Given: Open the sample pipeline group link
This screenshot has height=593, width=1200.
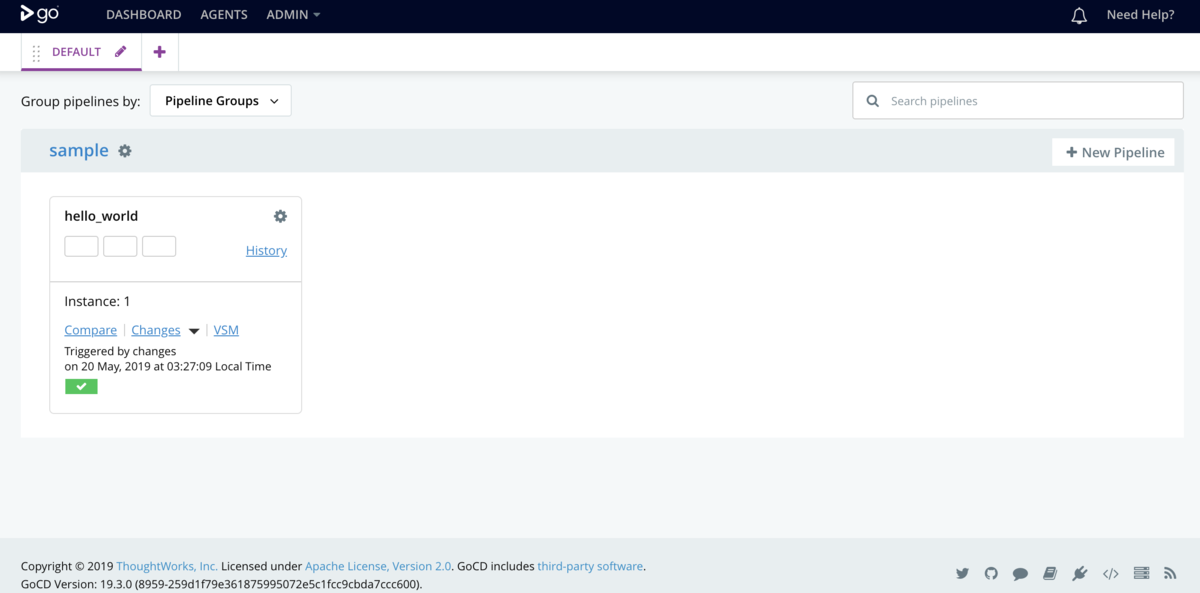Looking at the screenshot, I should [79, 150].
